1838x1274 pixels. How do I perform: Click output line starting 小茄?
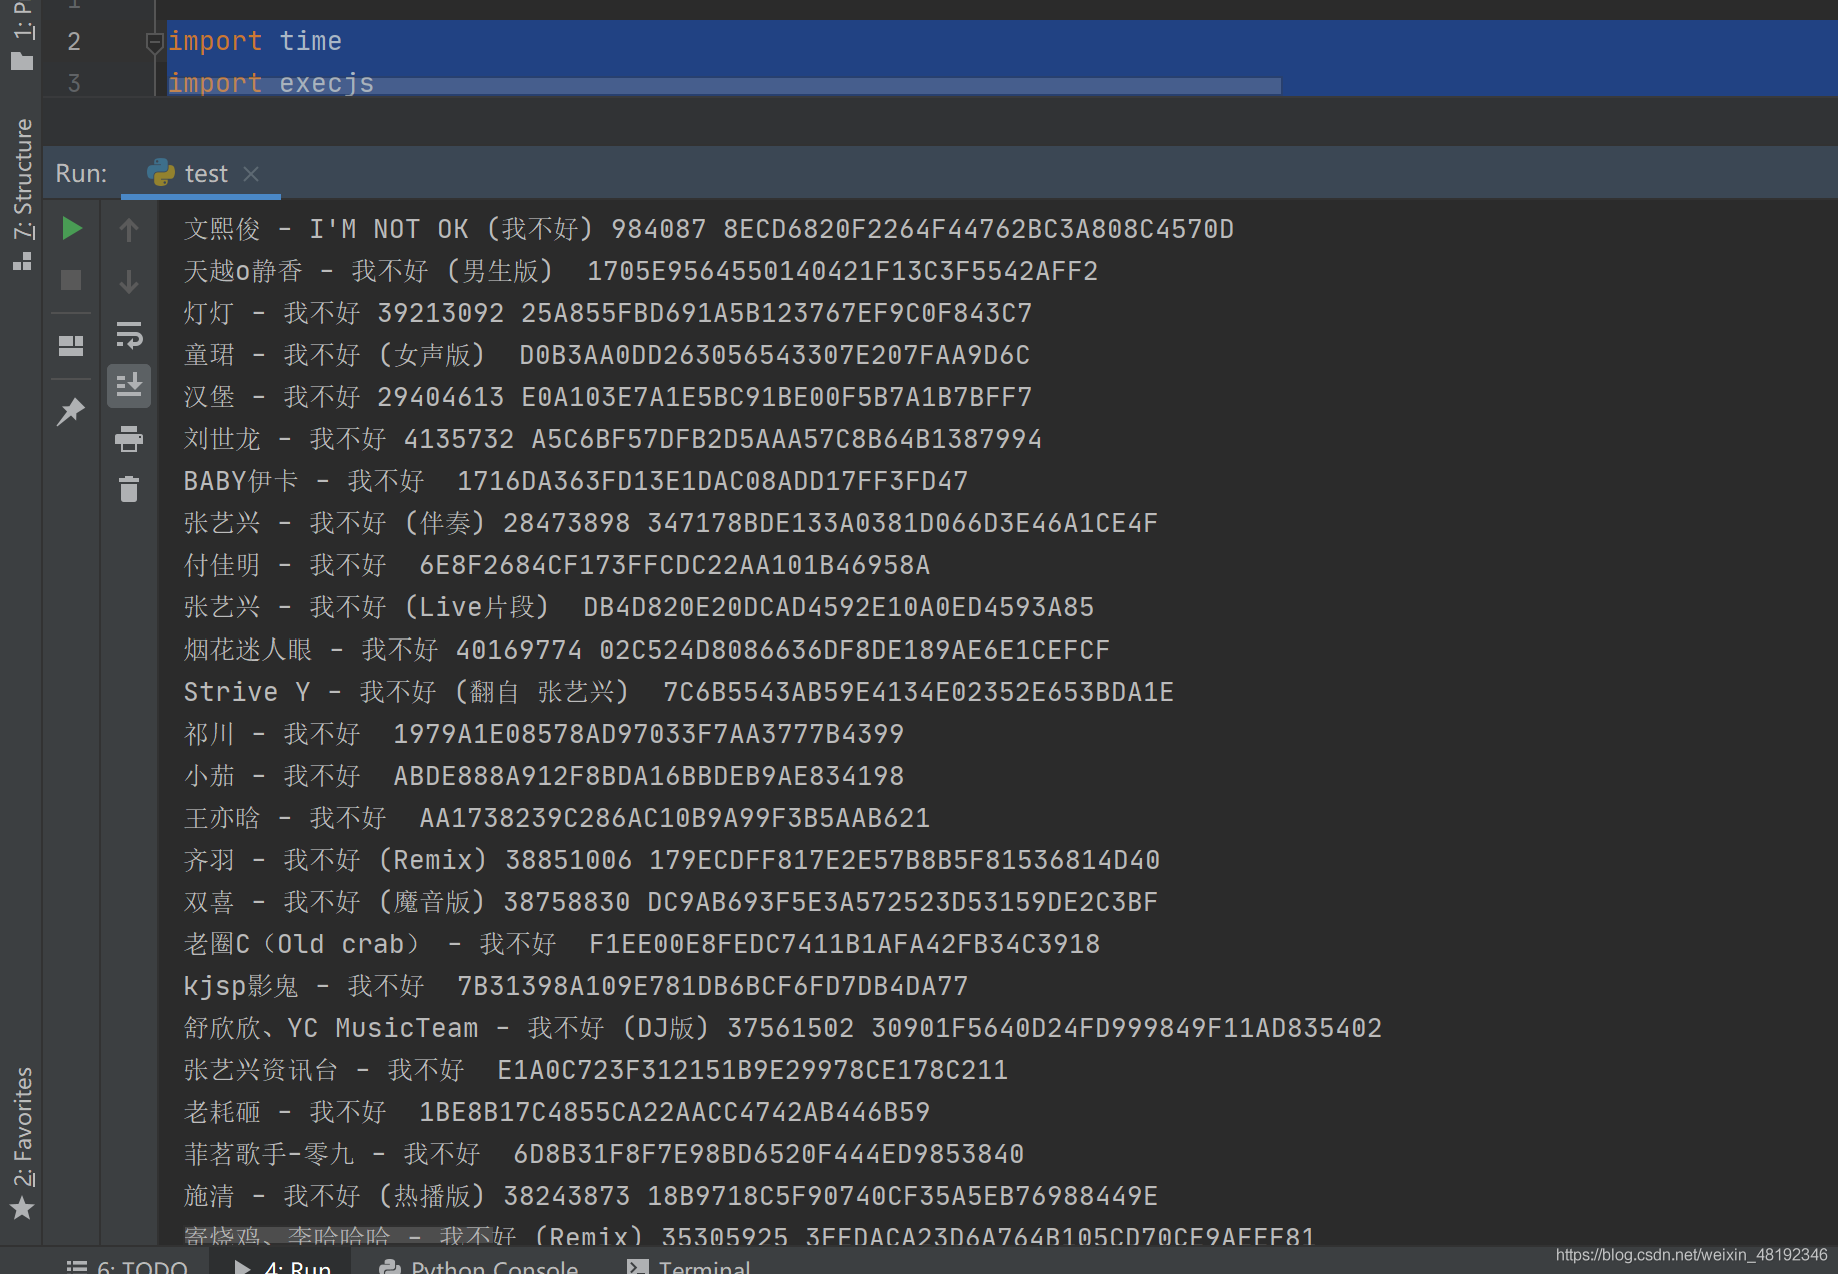pyautogui.click(x=544, y=776)
